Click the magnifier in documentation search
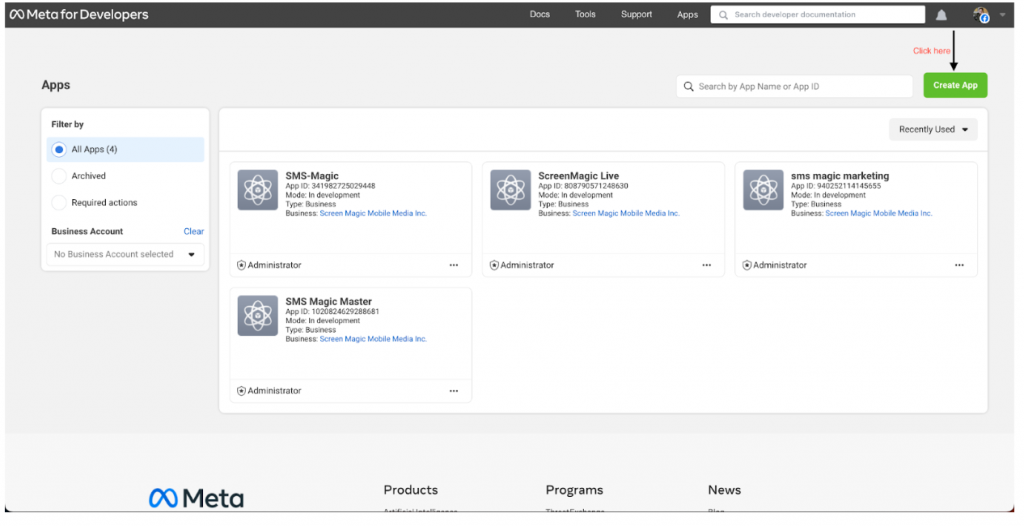 (x=723, y=14)
